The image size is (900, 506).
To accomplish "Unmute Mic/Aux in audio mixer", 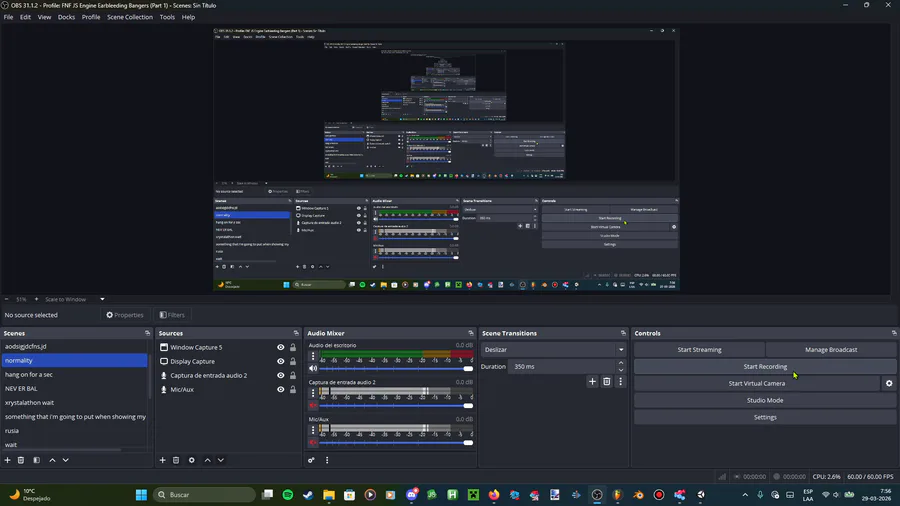I will click(313, 442).
